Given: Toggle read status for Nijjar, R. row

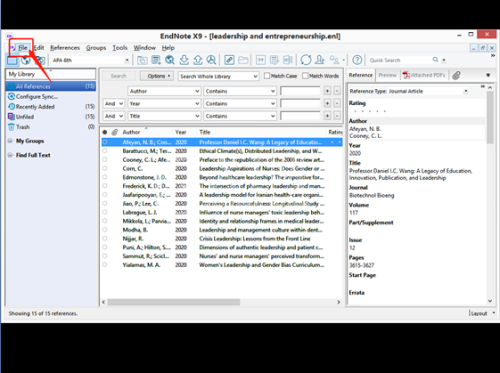Looking at the screenshot, I should point(105,238).
